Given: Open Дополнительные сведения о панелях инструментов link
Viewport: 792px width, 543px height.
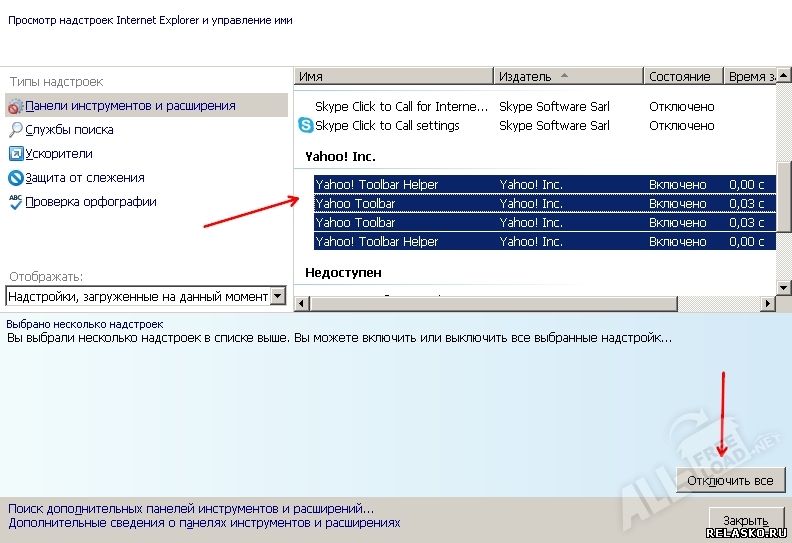Looking at the screenshot, I should click(x=204, y=523).
